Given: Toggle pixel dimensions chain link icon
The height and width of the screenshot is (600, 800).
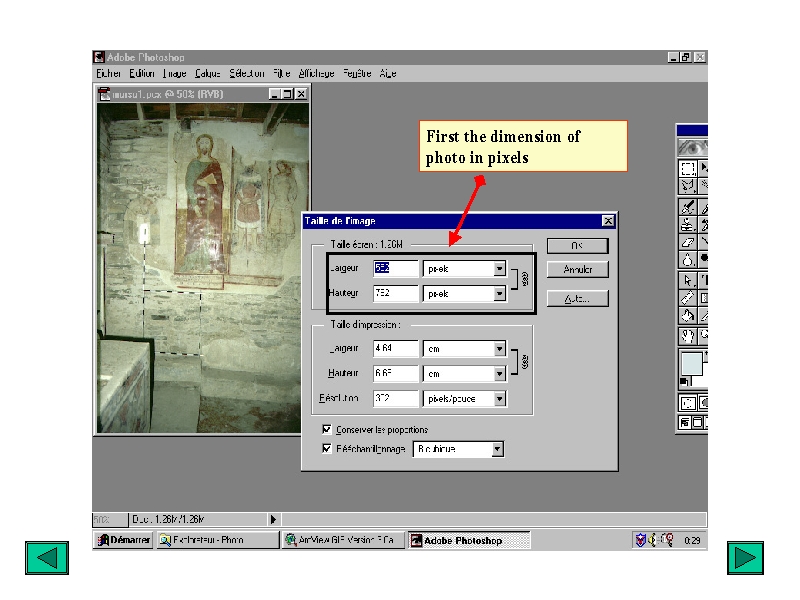Looking at the screenshot, I should [x=525, y=278].
